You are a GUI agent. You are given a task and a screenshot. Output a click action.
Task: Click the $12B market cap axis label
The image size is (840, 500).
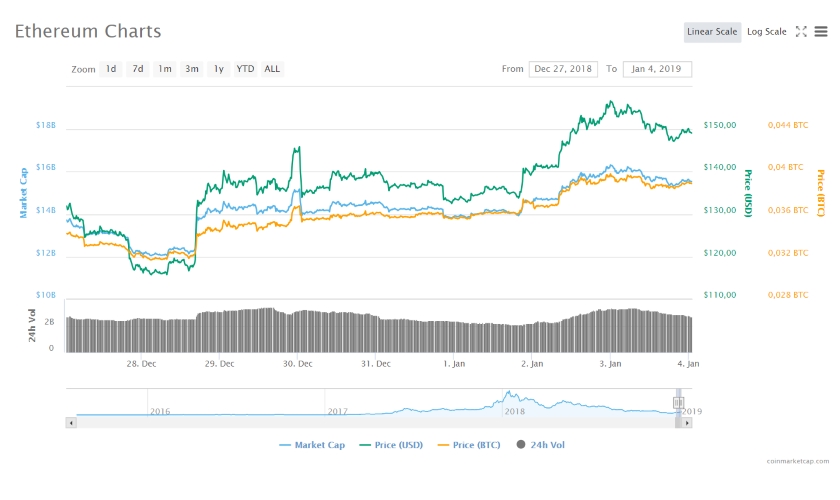[46, 252]
